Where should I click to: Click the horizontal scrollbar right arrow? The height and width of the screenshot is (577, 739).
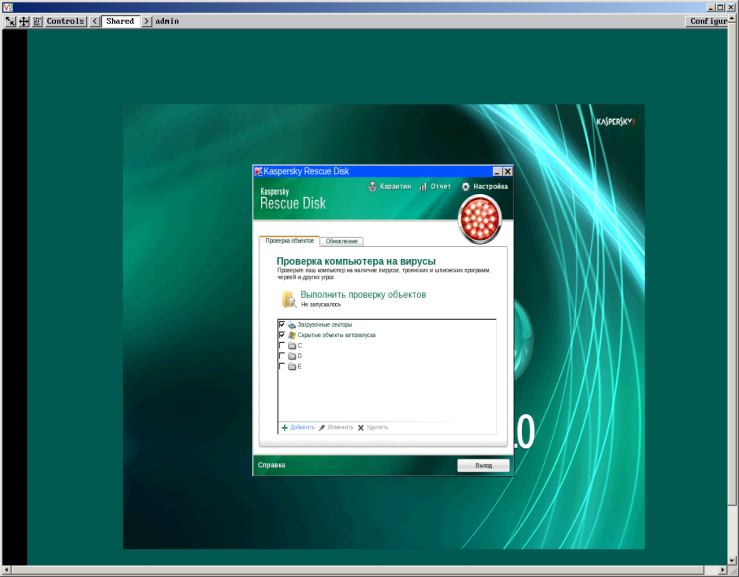tap(723, 570)
